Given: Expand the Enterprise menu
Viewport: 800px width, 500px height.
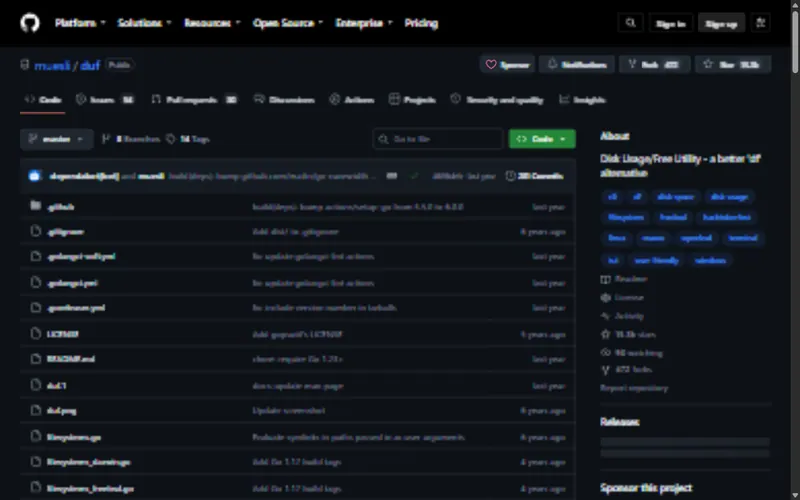Looking at the screenshot, I should [364, 23].
